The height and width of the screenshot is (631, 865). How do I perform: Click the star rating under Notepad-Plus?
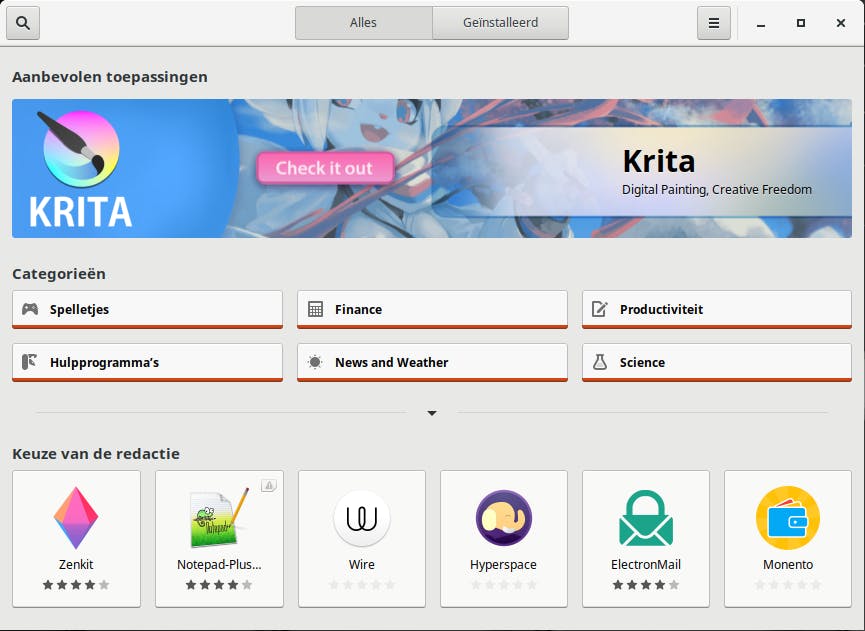point(219,585)
